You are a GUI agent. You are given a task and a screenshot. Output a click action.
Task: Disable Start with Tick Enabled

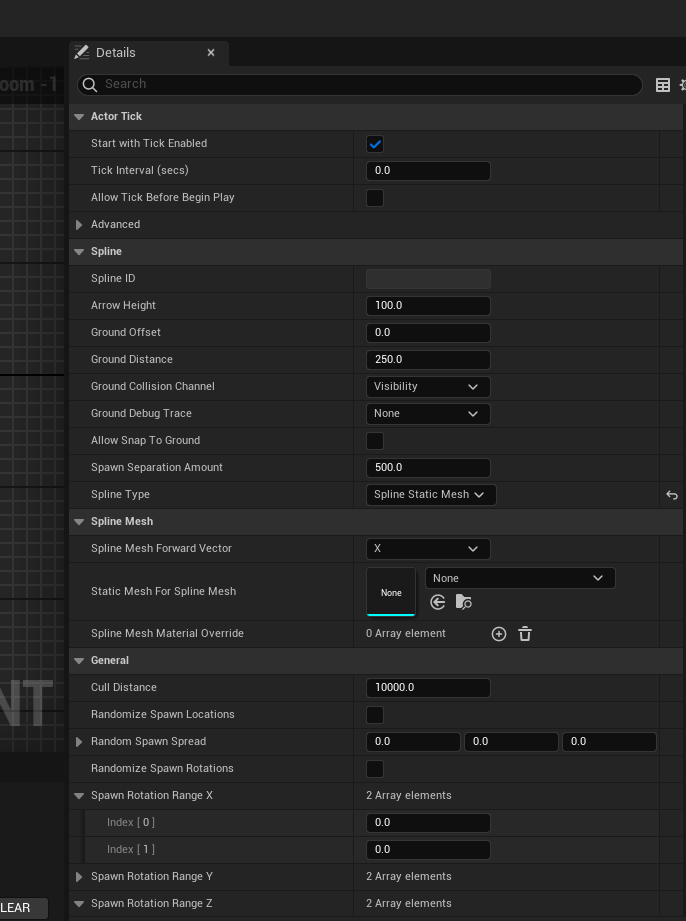tap(375, 144)
